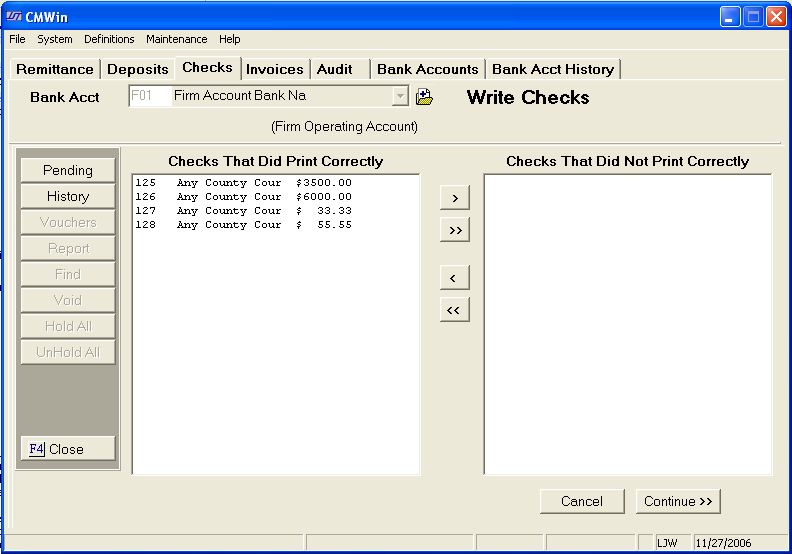
Task: Click the Continue >> button
Action: (x=678, y=501)
